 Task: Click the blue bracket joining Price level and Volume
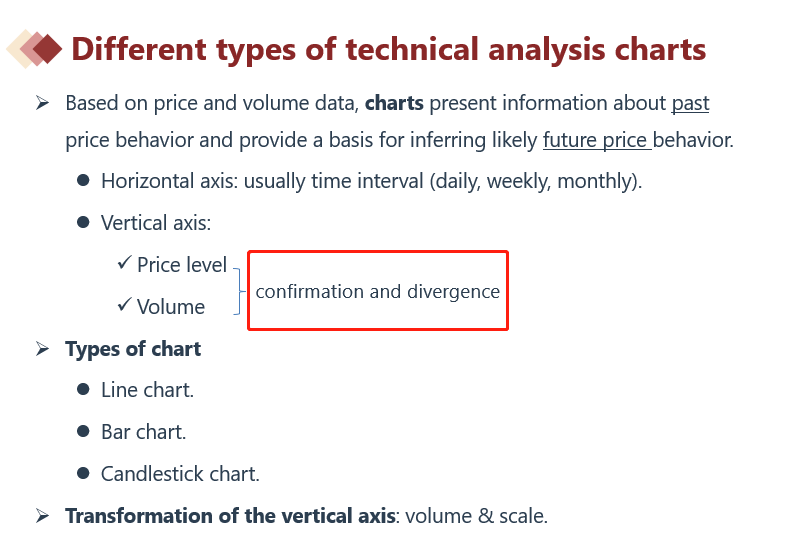pos(239,292)
